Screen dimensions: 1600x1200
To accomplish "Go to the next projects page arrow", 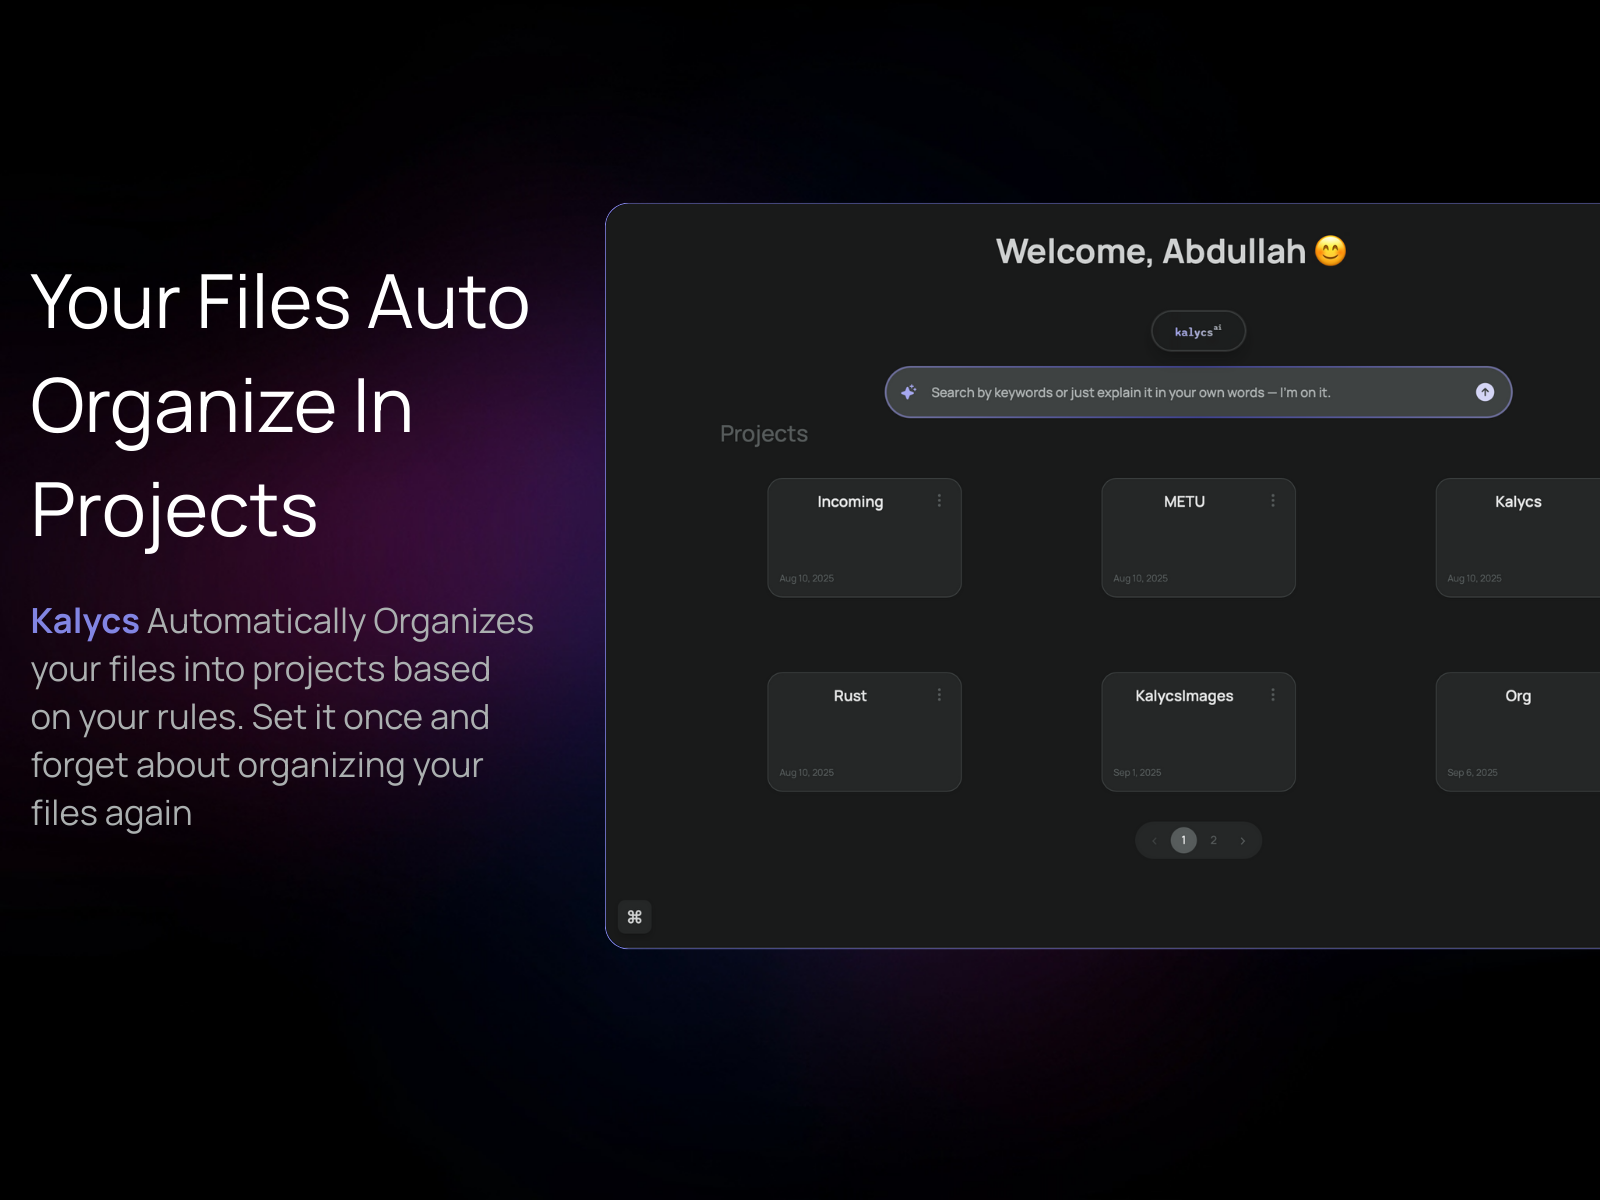I will click(x=1243, y=841).
